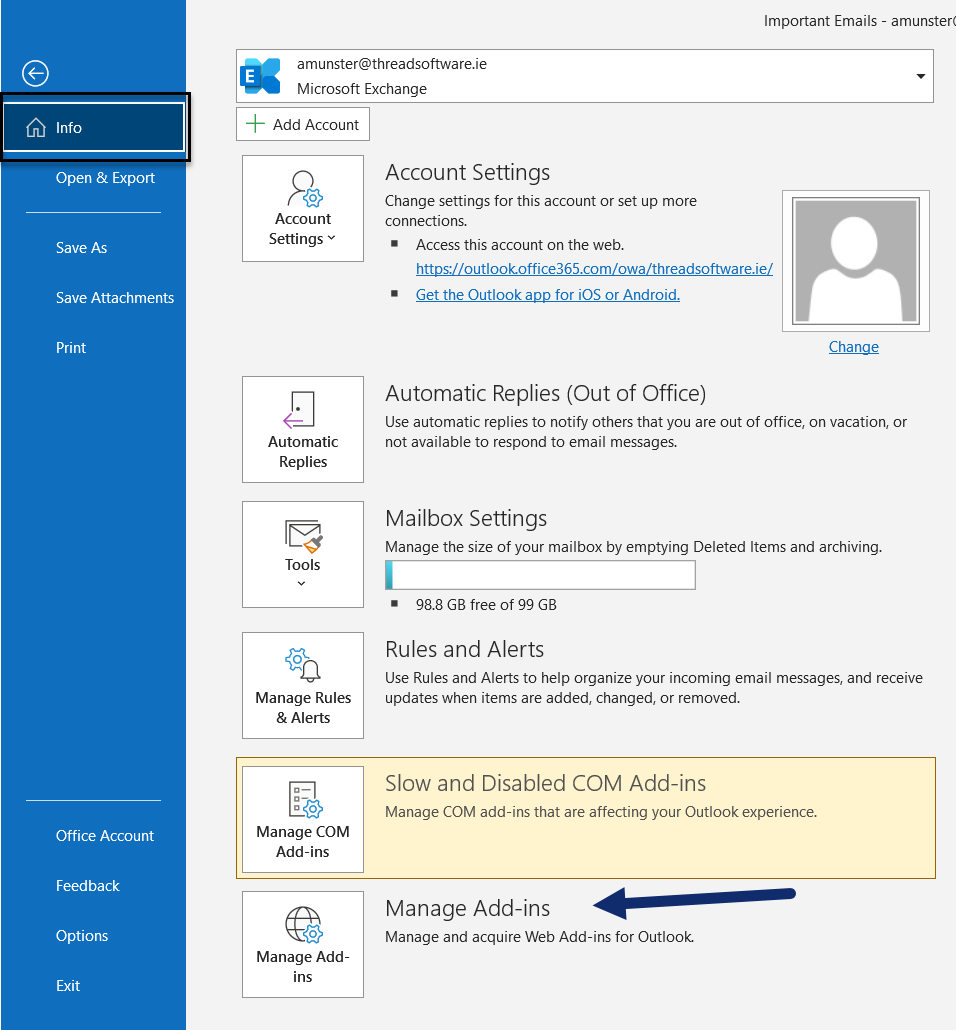Expand the Account Settings chevron
Screen dimensions: 956x1030
[x=331, y=238]
